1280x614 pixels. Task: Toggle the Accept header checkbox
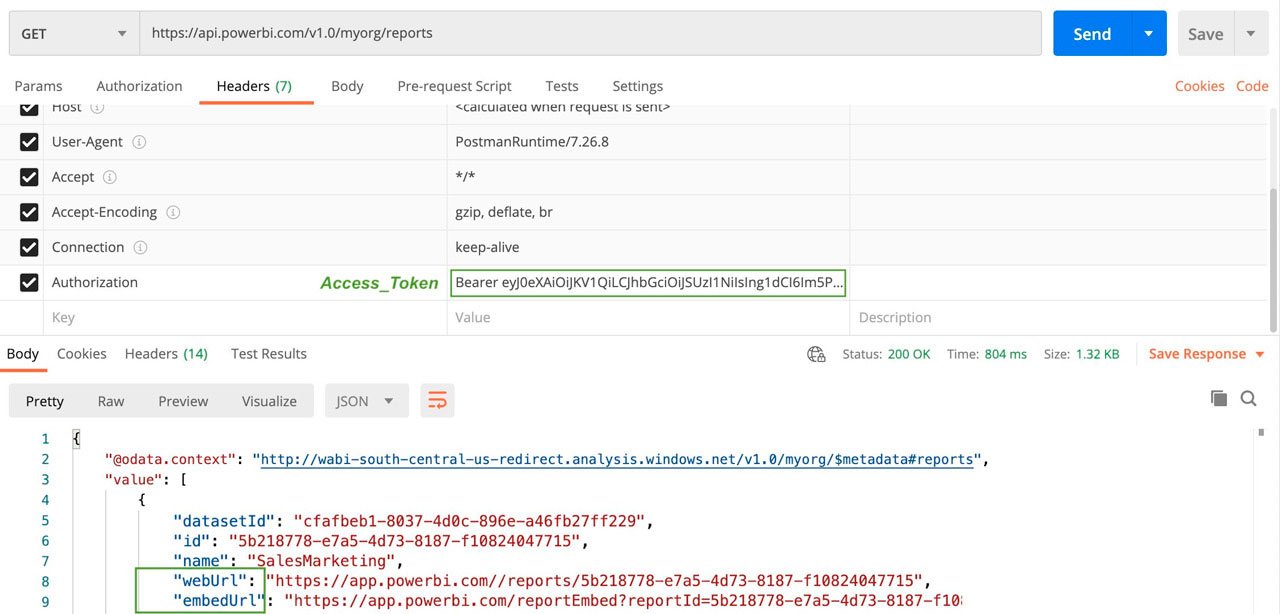click(x=29, y=177)
